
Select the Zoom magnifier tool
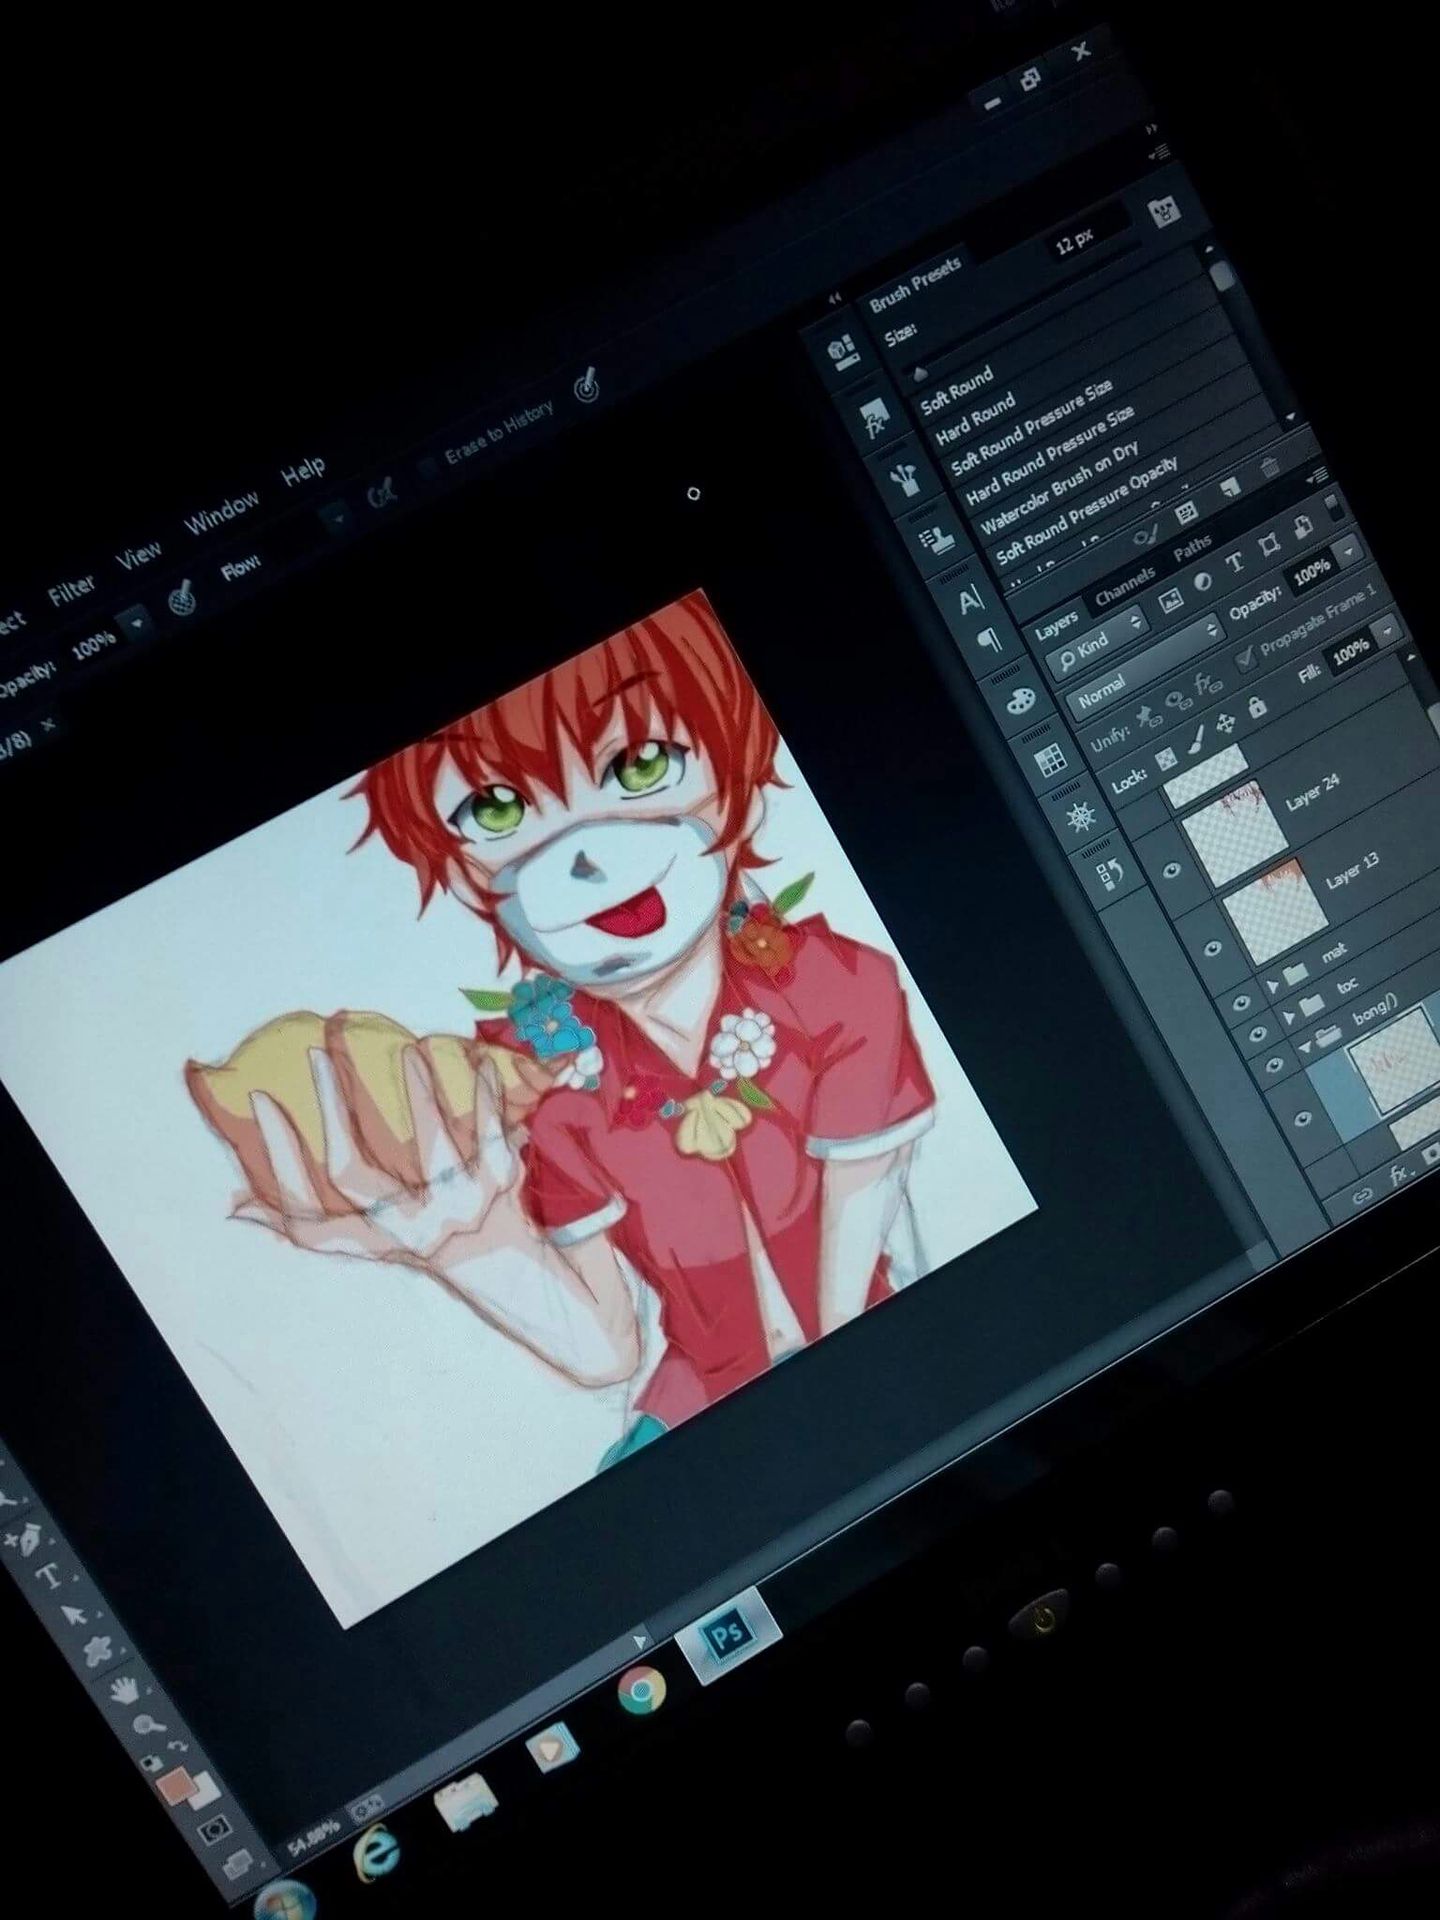point(148,1725)
